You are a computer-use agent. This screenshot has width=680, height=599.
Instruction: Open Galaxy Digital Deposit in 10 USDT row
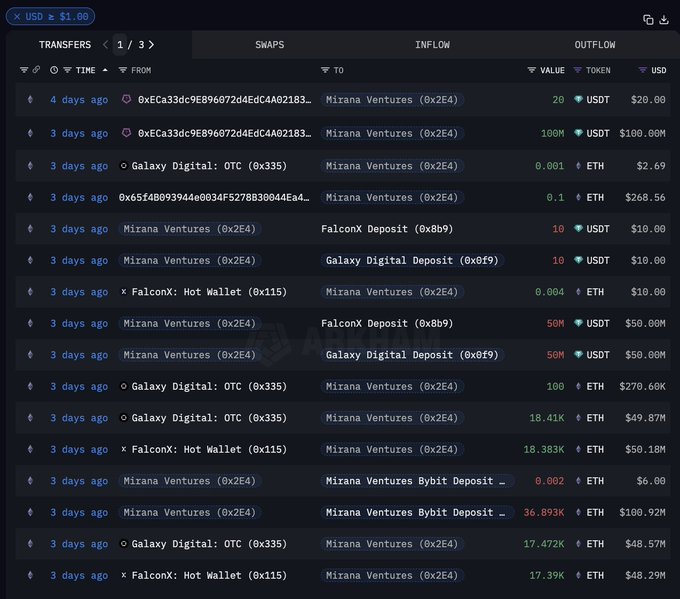[x=412, y=260]
